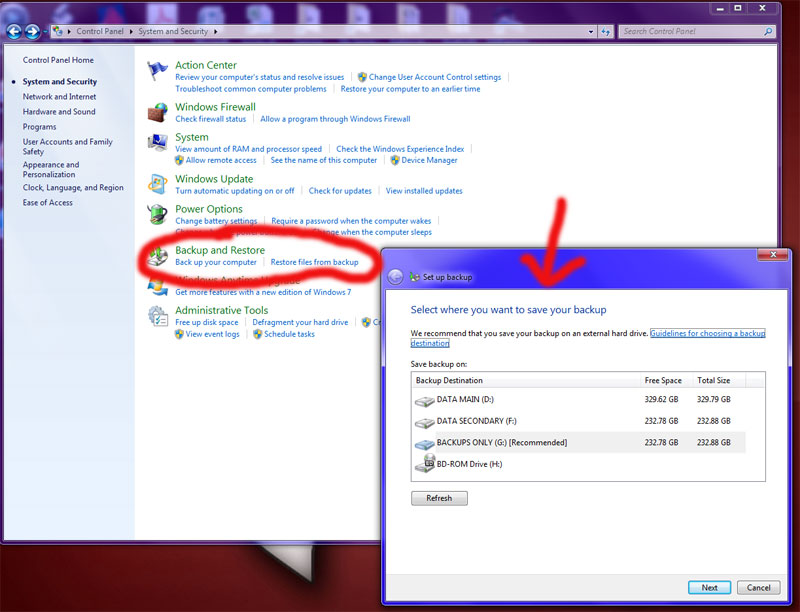Expand the System and Security breadcrumb arrow
The width and height of the screenshot is (800, 612).
tap(215, 32)
